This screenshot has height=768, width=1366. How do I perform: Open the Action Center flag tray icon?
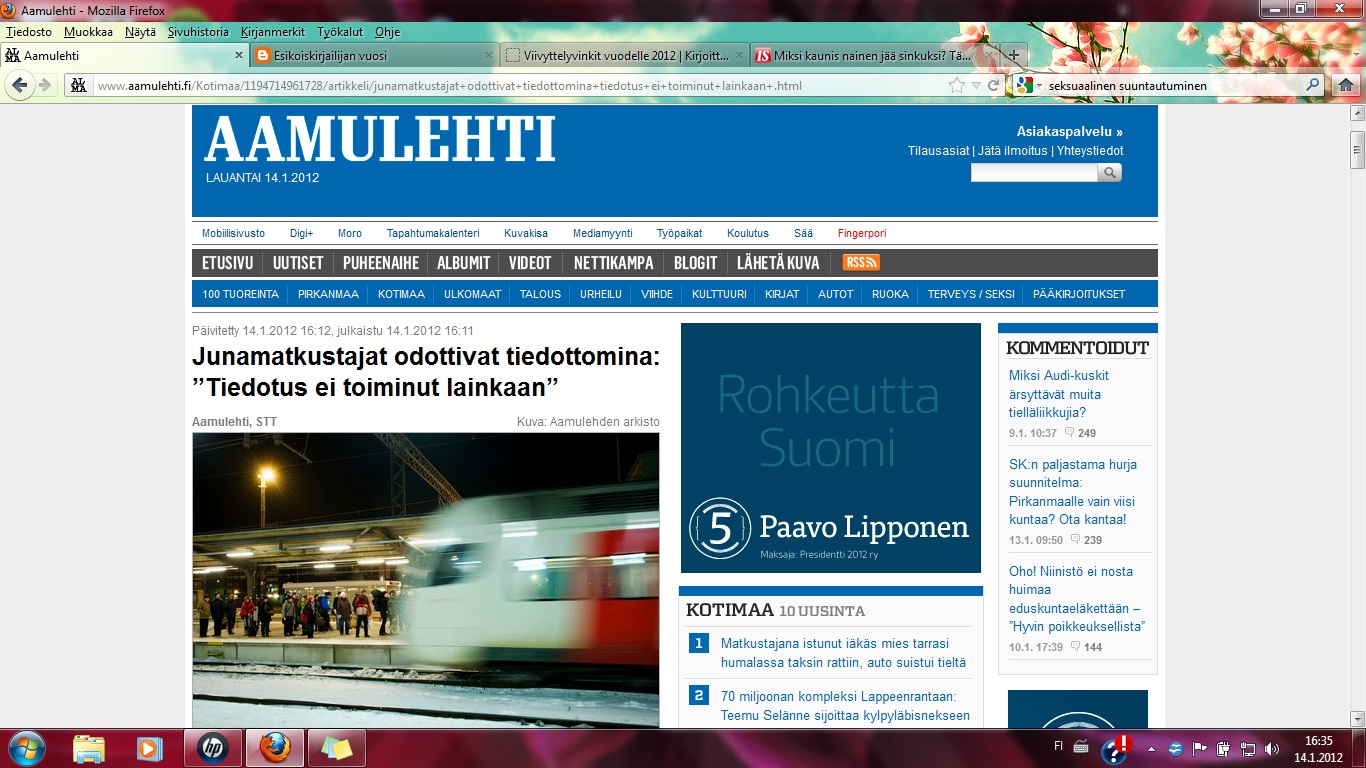(1199, 748)
